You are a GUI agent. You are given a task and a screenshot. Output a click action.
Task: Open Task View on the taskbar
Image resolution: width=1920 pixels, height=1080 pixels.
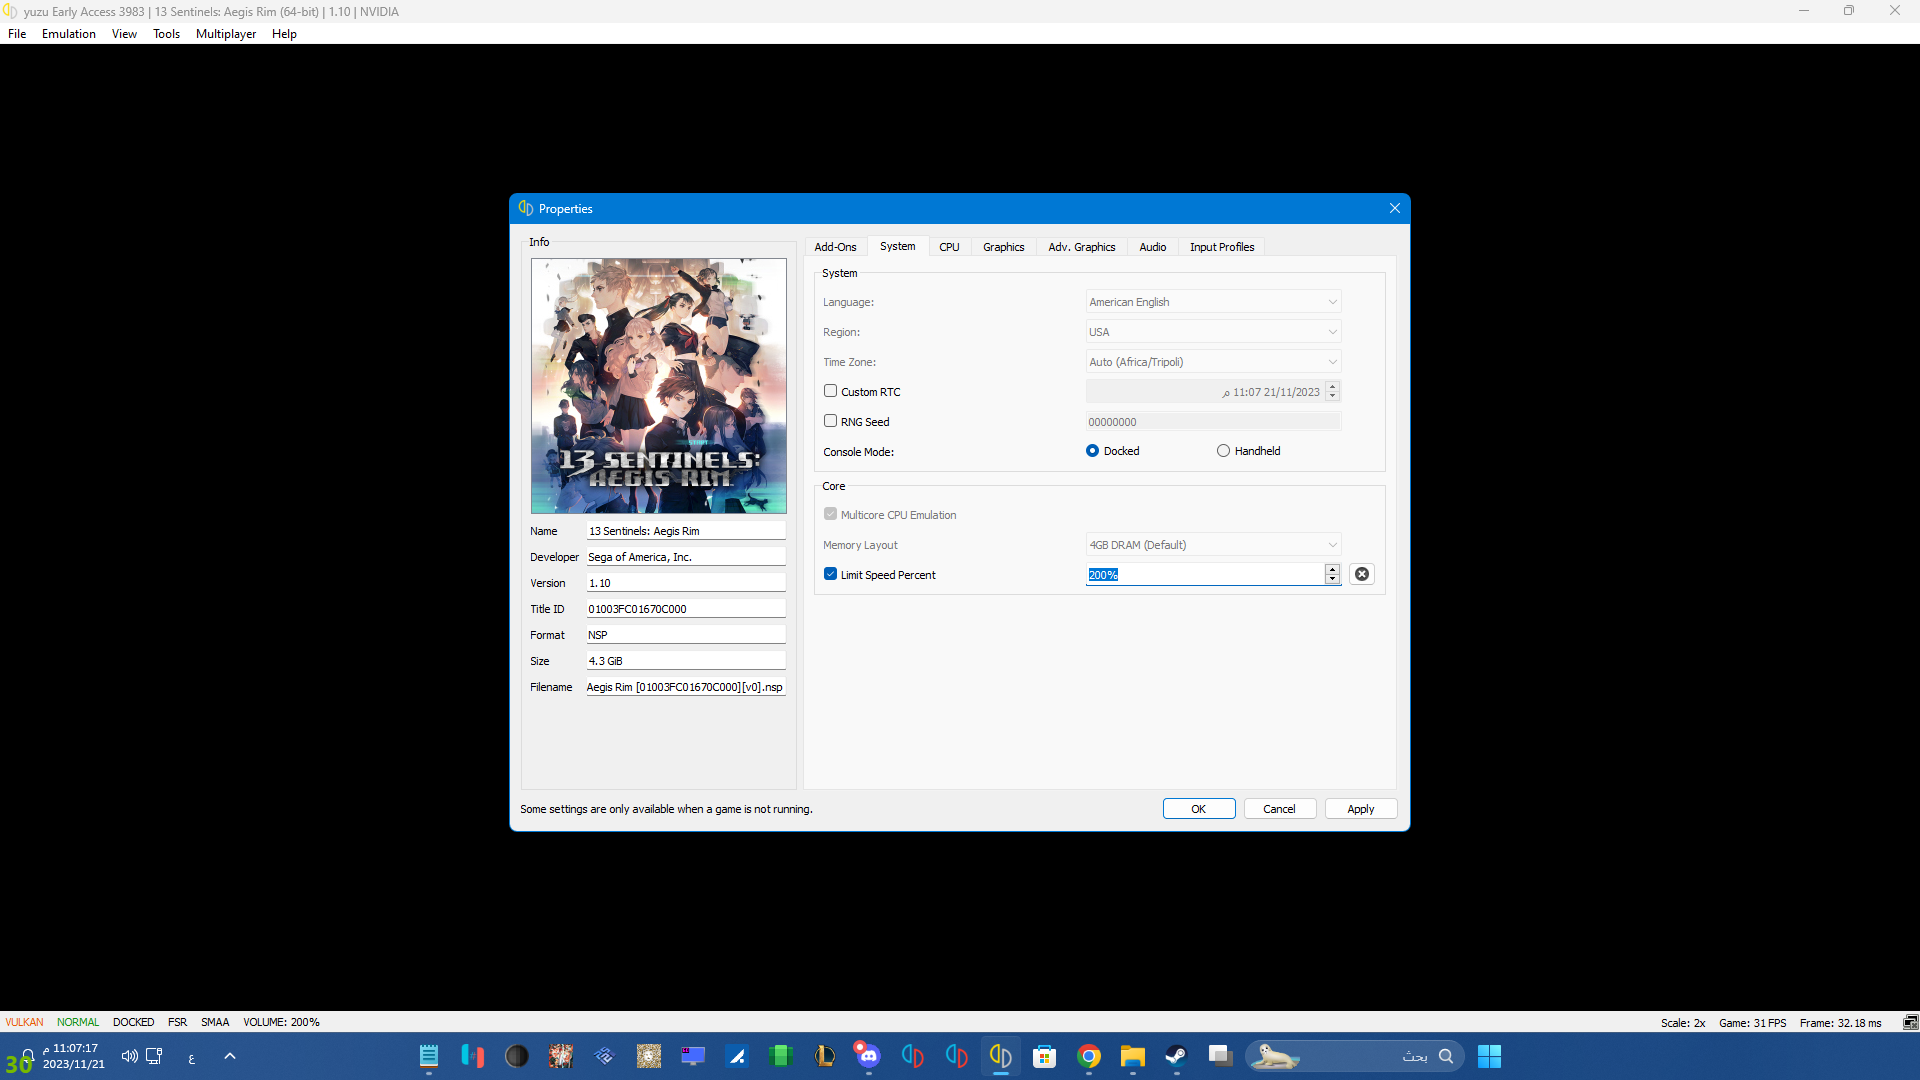coord(1220,1056)
